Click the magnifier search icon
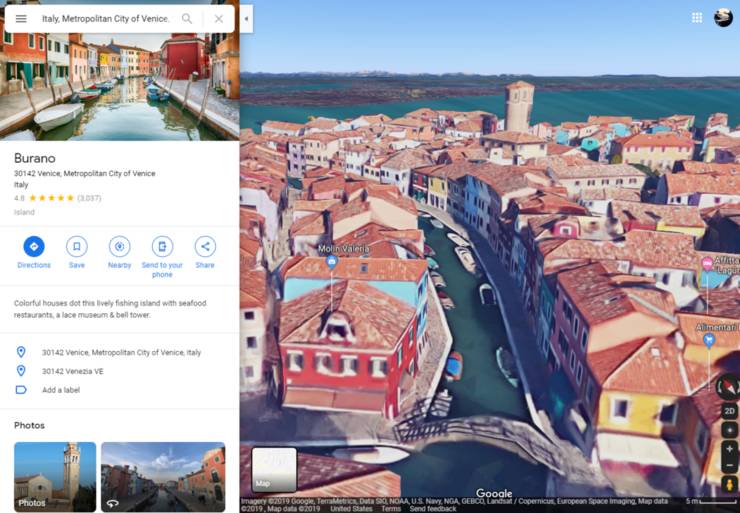Viewport: 740px width, 513px height. click(187, 19)
